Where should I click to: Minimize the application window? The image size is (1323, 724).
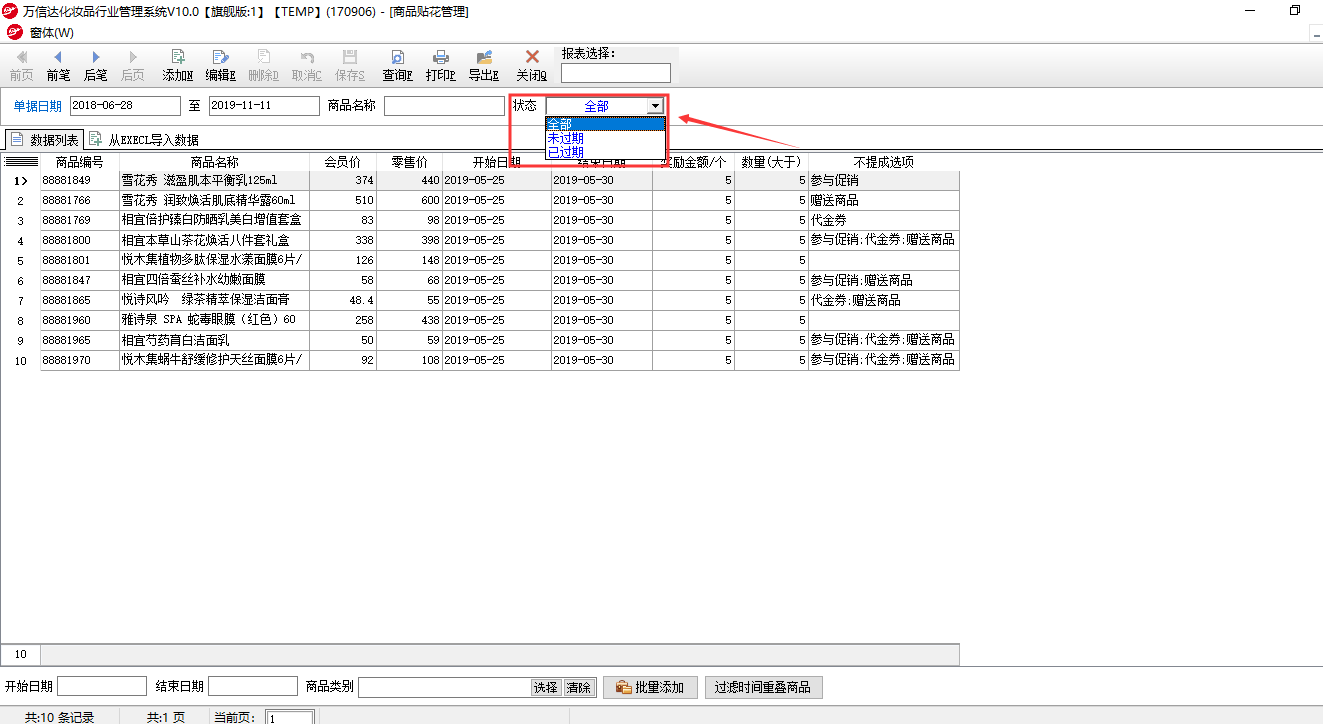pos(1250,11)
